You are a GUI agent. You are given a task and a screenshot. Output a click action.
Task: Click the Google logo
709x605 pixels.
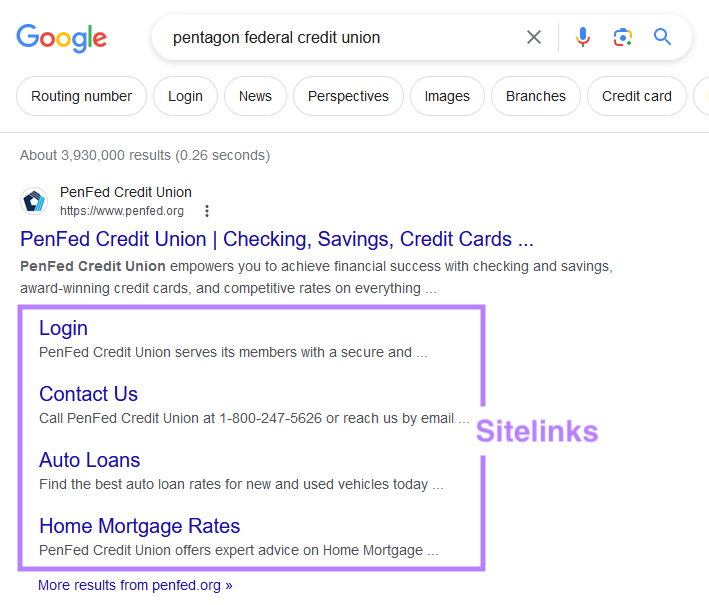coord(61,38)
